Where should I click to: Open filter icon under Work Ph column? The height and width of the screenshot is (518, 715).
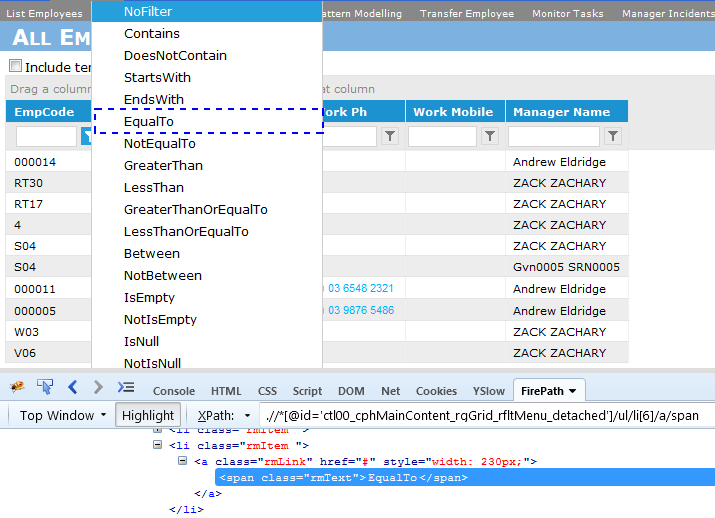pyautogui.click(x=390, y=136)
